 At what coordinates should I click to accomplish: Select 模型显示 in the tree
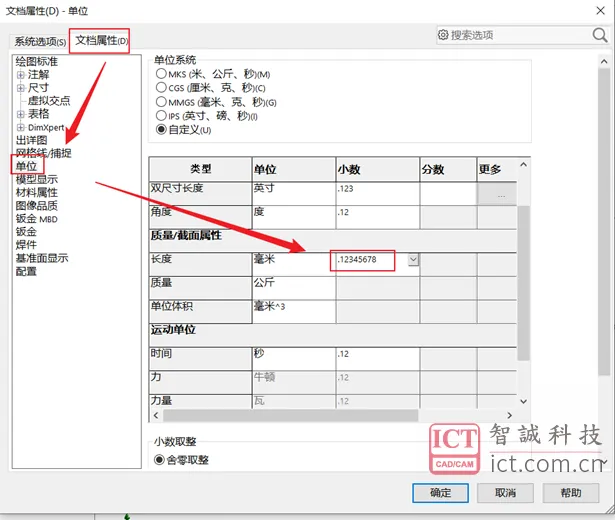(36, 179)
